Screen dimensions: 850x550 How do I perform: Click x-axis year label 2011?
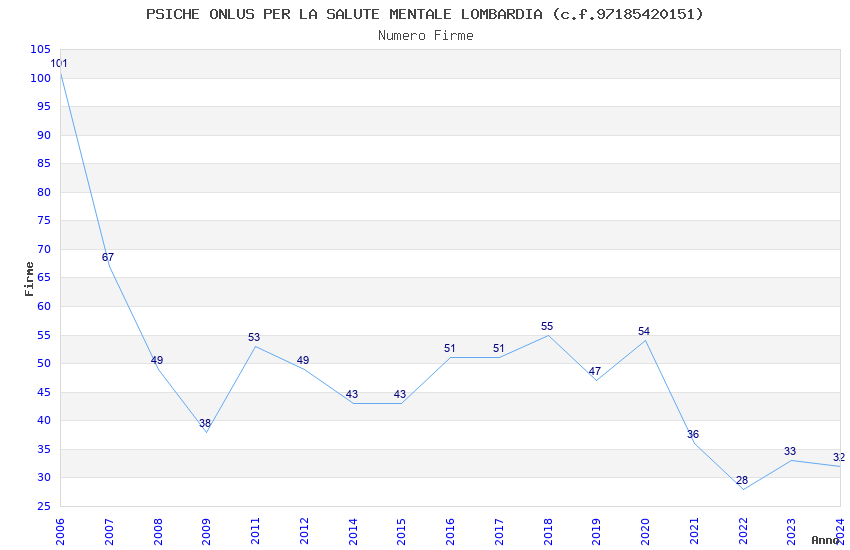[255, 531]
